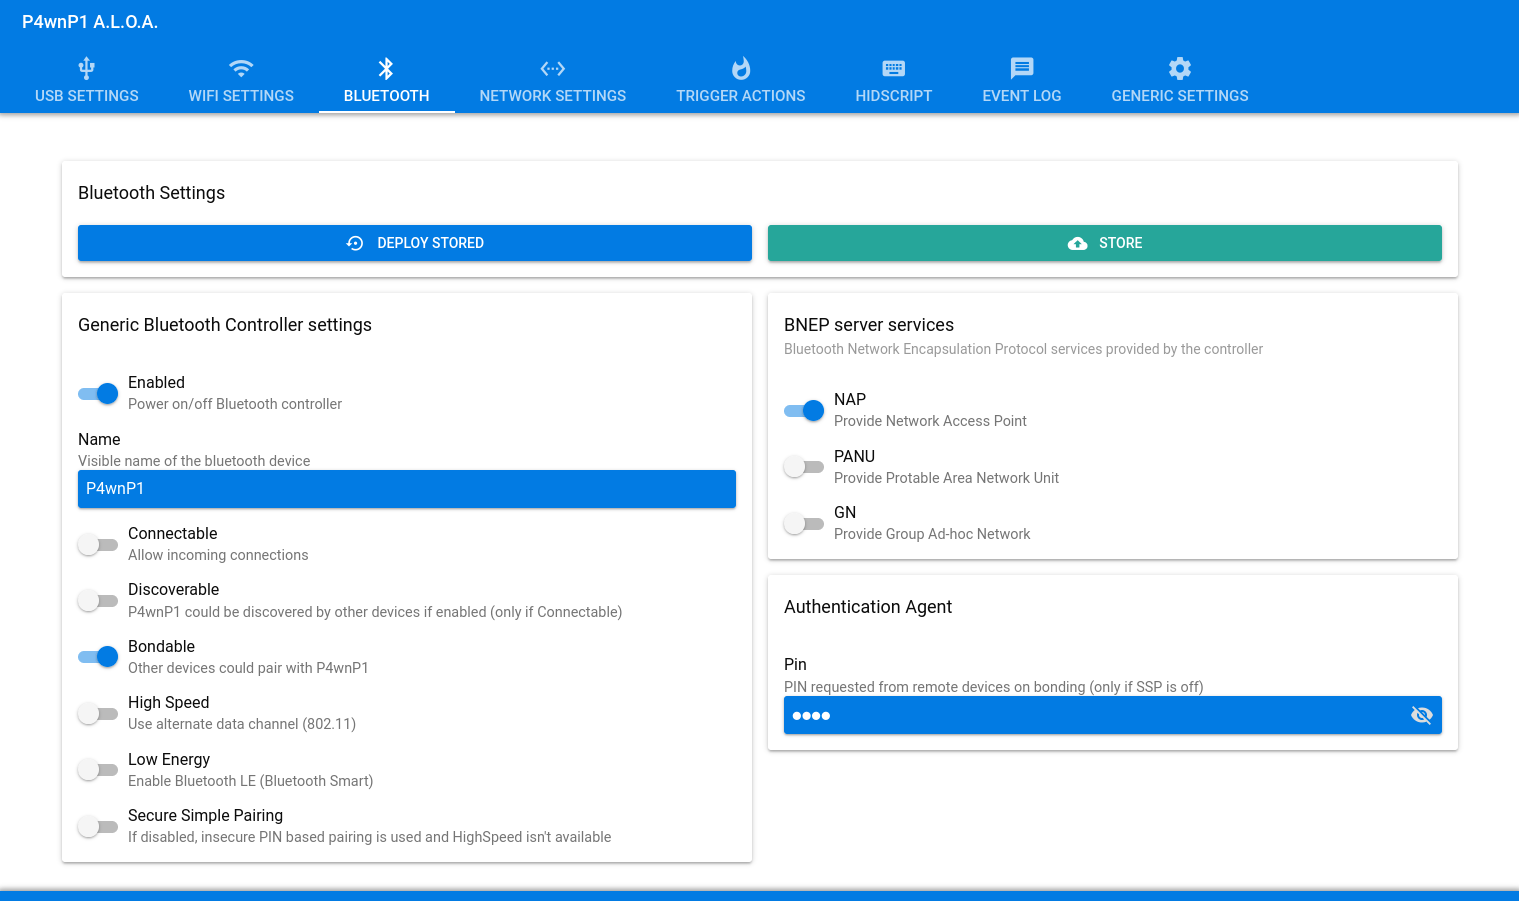The height and width of the screenshot is (901, 1519).
Task: Click the Generic Settings gear icon
Action: coord(1179,68)
